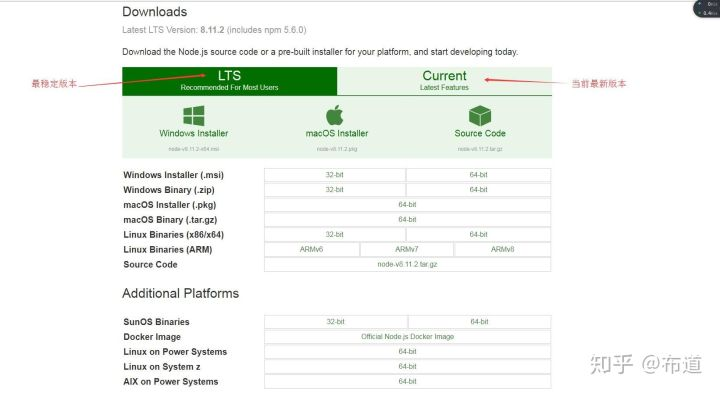Download 64-bit Windows Installer (.msi)
Viewport: 720px width, 393px height.
[478, 175]
